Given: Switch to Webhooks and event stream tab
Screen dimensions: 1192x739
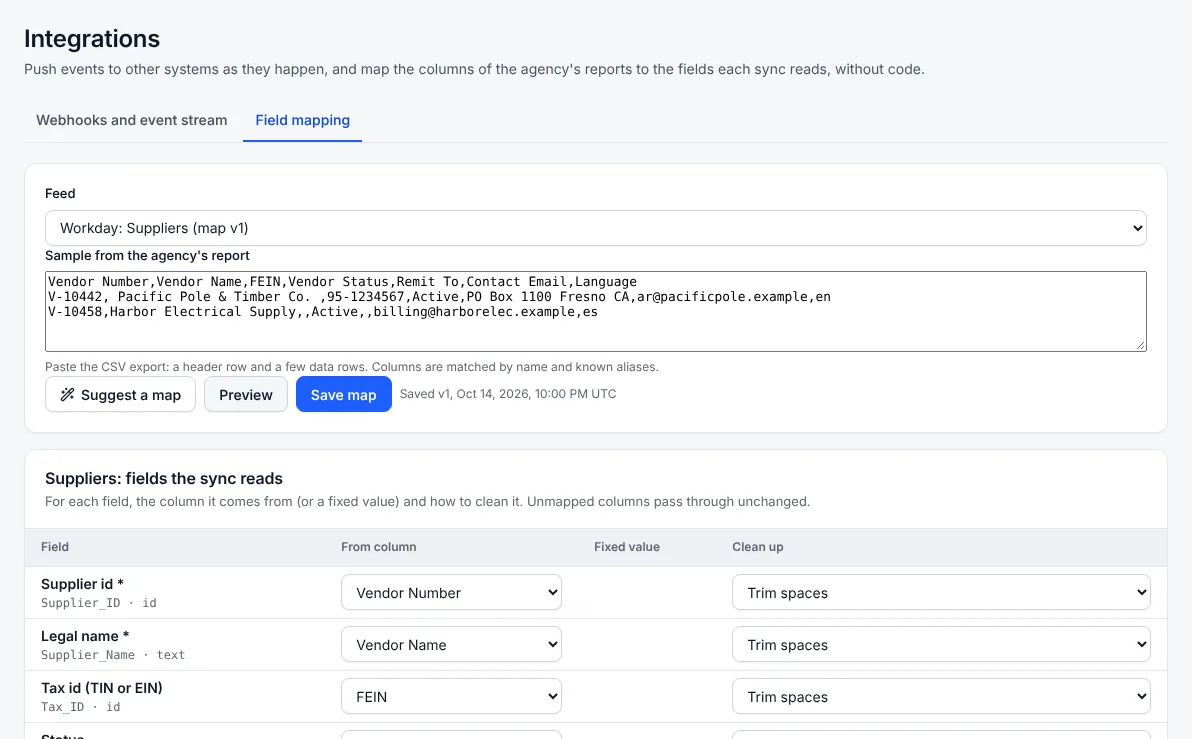Looking at the screenshot, I should click(x=132, y=120).
